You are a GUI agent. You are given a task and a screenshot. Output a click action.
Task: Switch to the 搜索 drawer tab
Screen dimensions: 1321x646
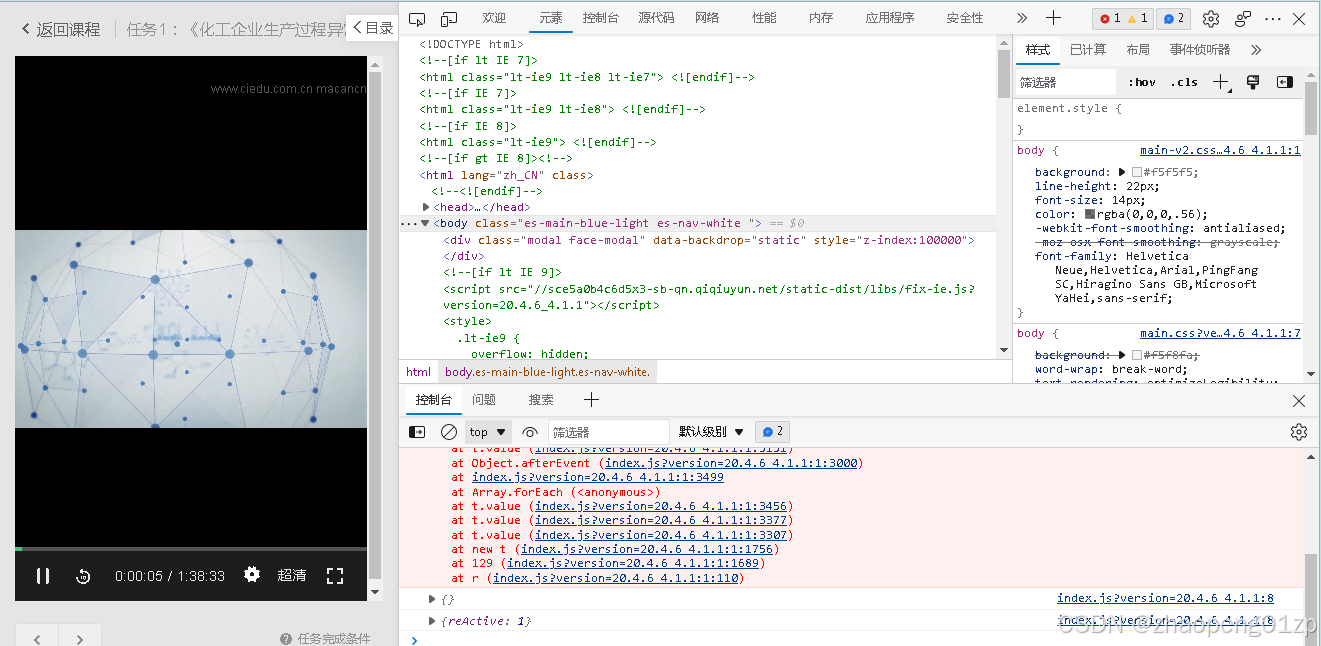(541, 400)
